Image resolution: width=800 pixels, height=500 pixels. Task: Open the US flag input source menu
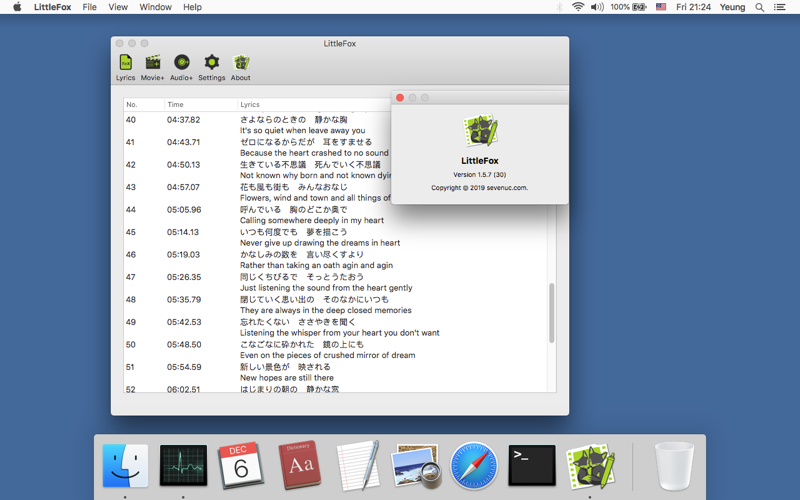(x=661, y=7)
